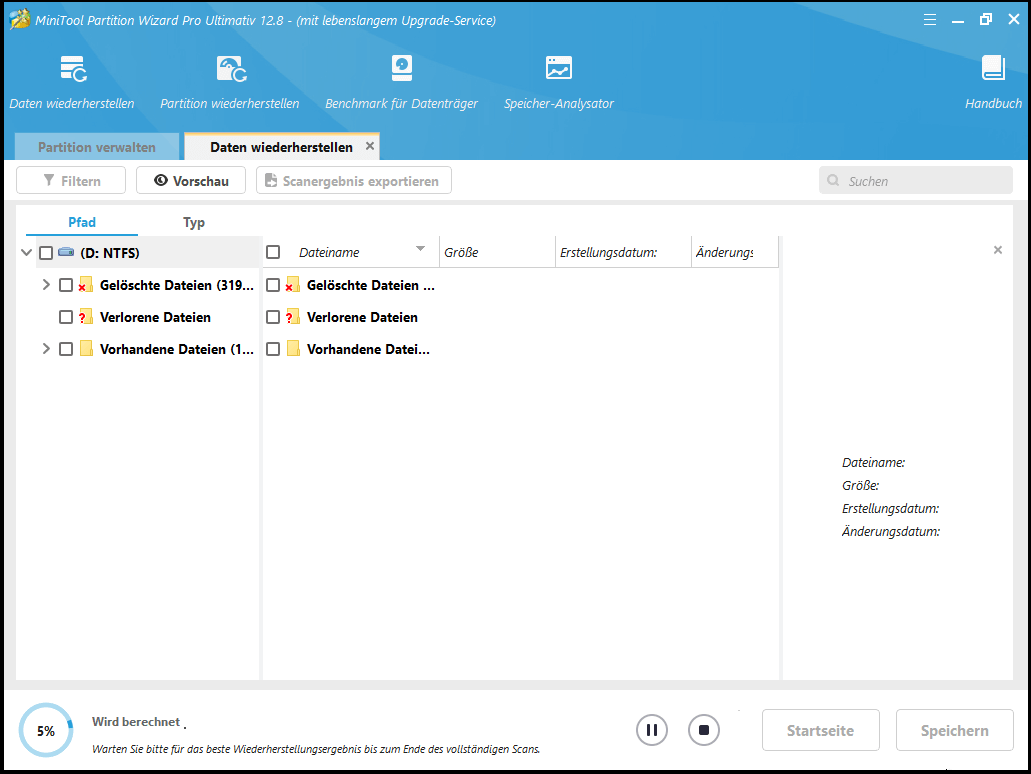
Task: Click the Wird berechnet status text
Action: tap(135, 721)
